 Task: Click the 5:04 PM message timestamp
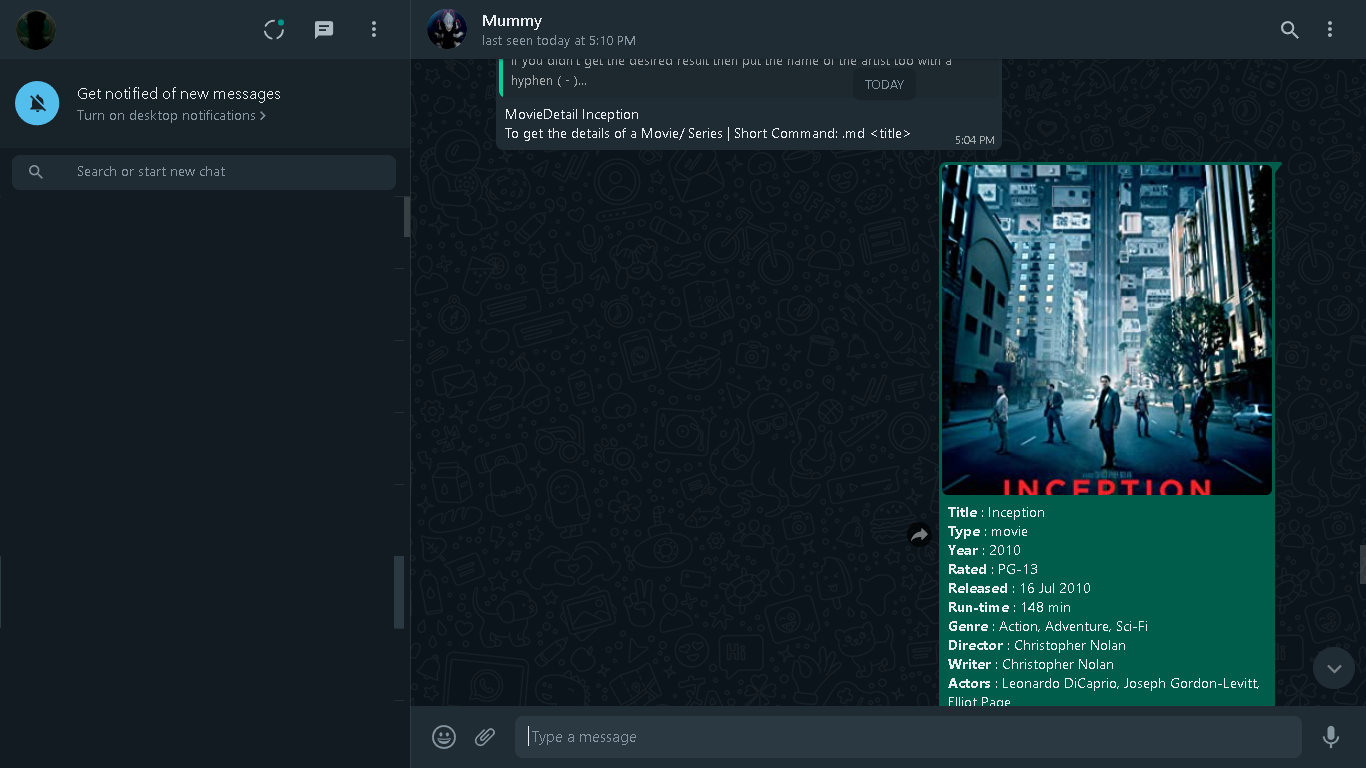(x=975, y=140)
